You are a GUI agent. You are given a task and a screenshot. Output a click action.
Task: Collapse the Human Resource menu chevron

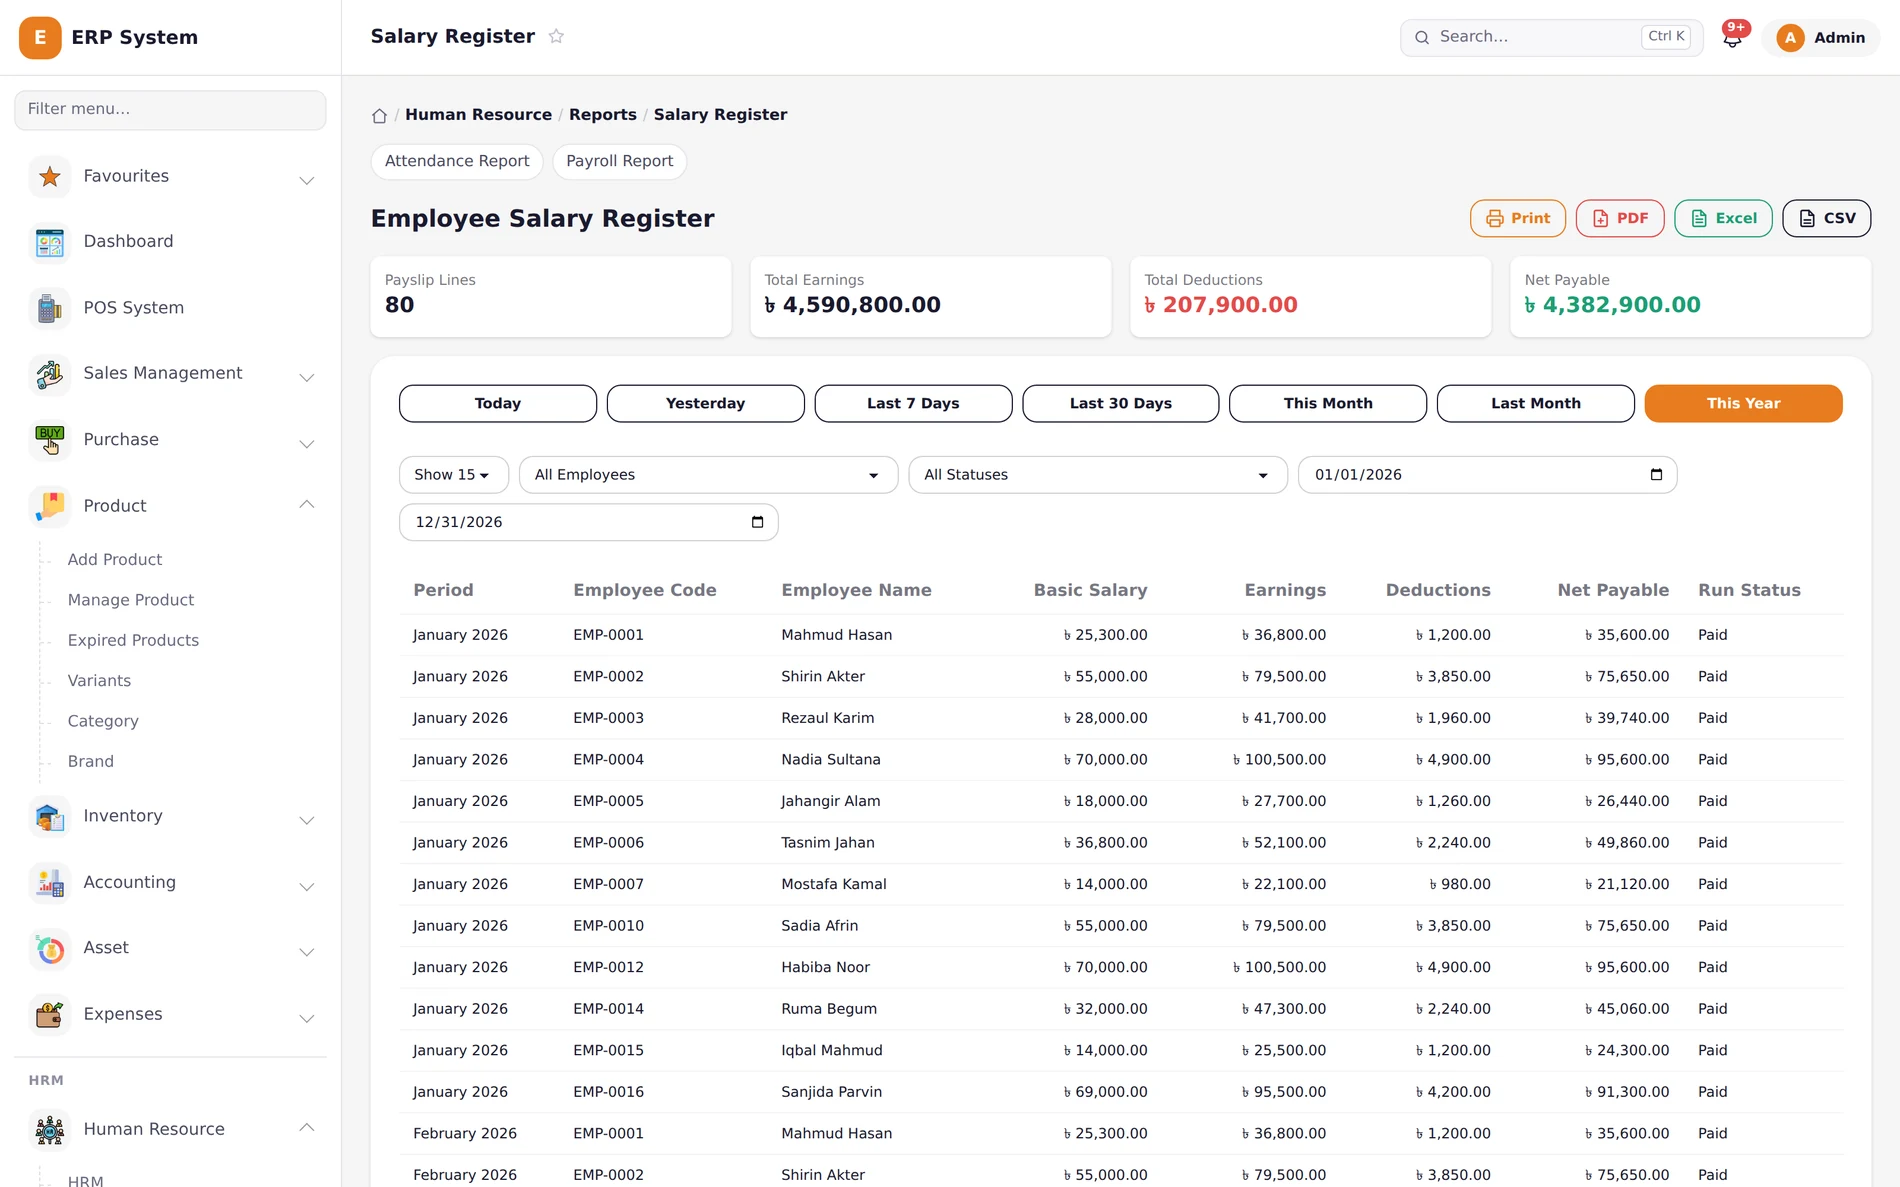pyautogui.click(x=307, y=1127)
